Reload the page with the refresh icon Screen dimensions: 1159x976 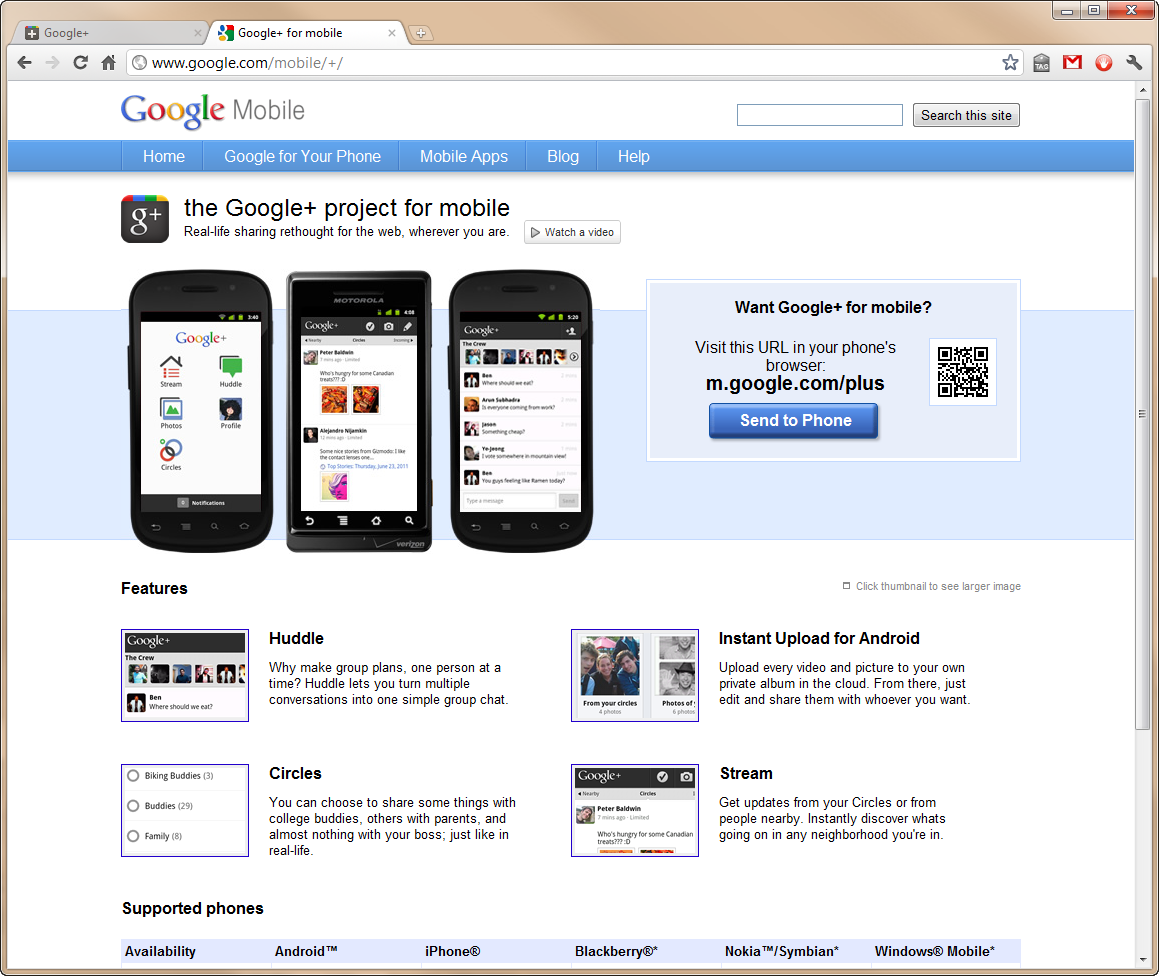(80, 62)
